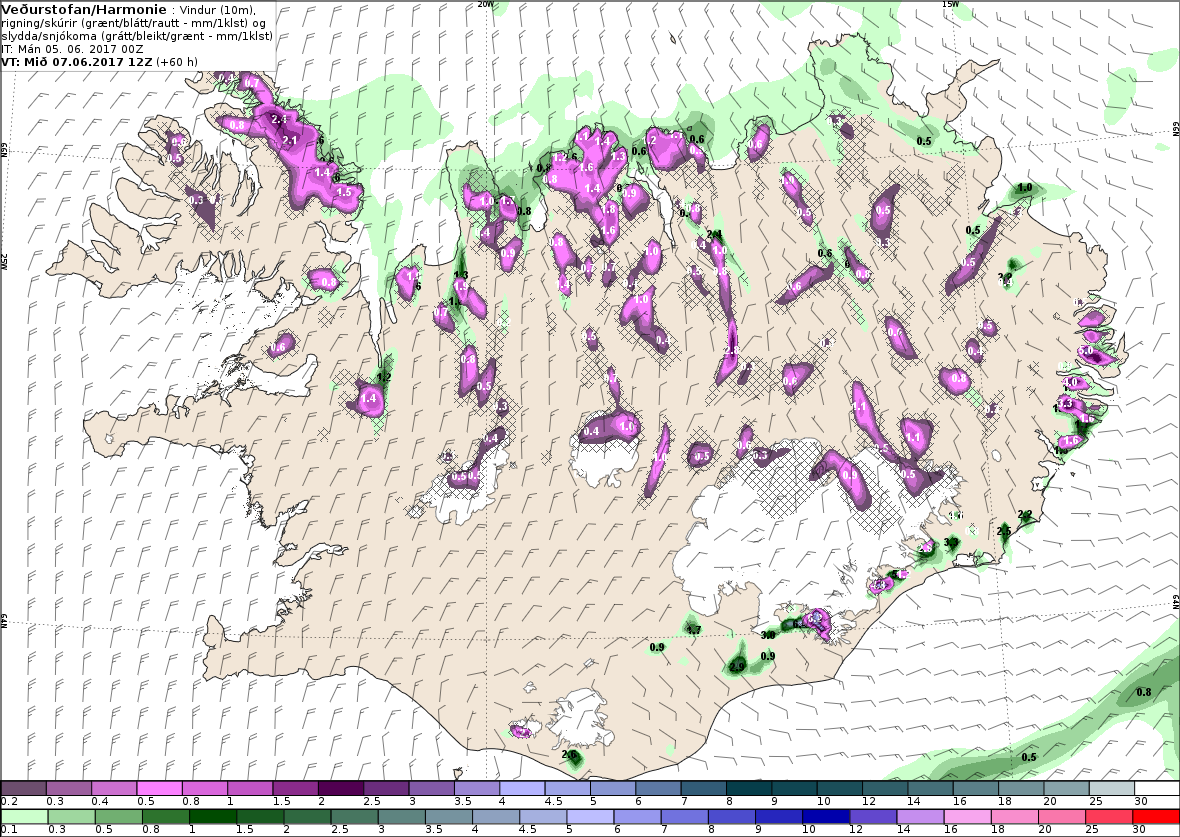Click the '15W' longitude label at the top

coord(950,4)
